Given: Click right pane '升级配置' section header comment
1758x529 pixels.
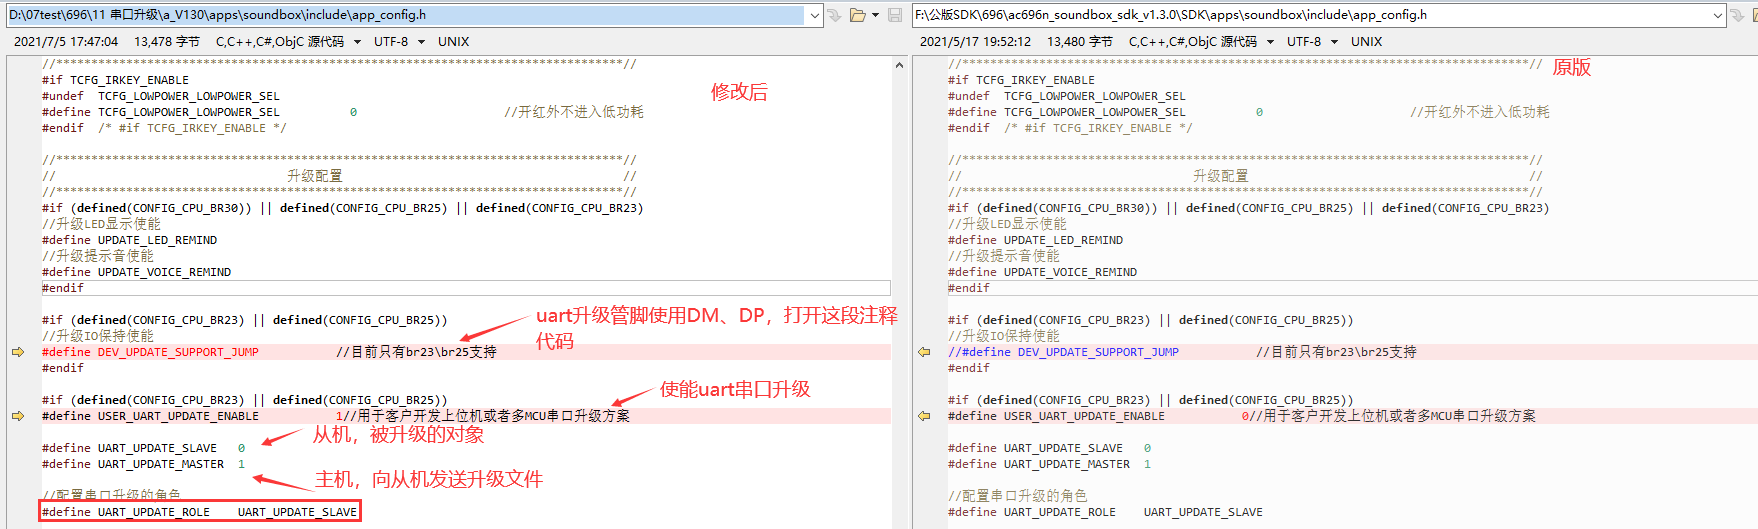Looking at the screenshot, I should [1220, 176].
